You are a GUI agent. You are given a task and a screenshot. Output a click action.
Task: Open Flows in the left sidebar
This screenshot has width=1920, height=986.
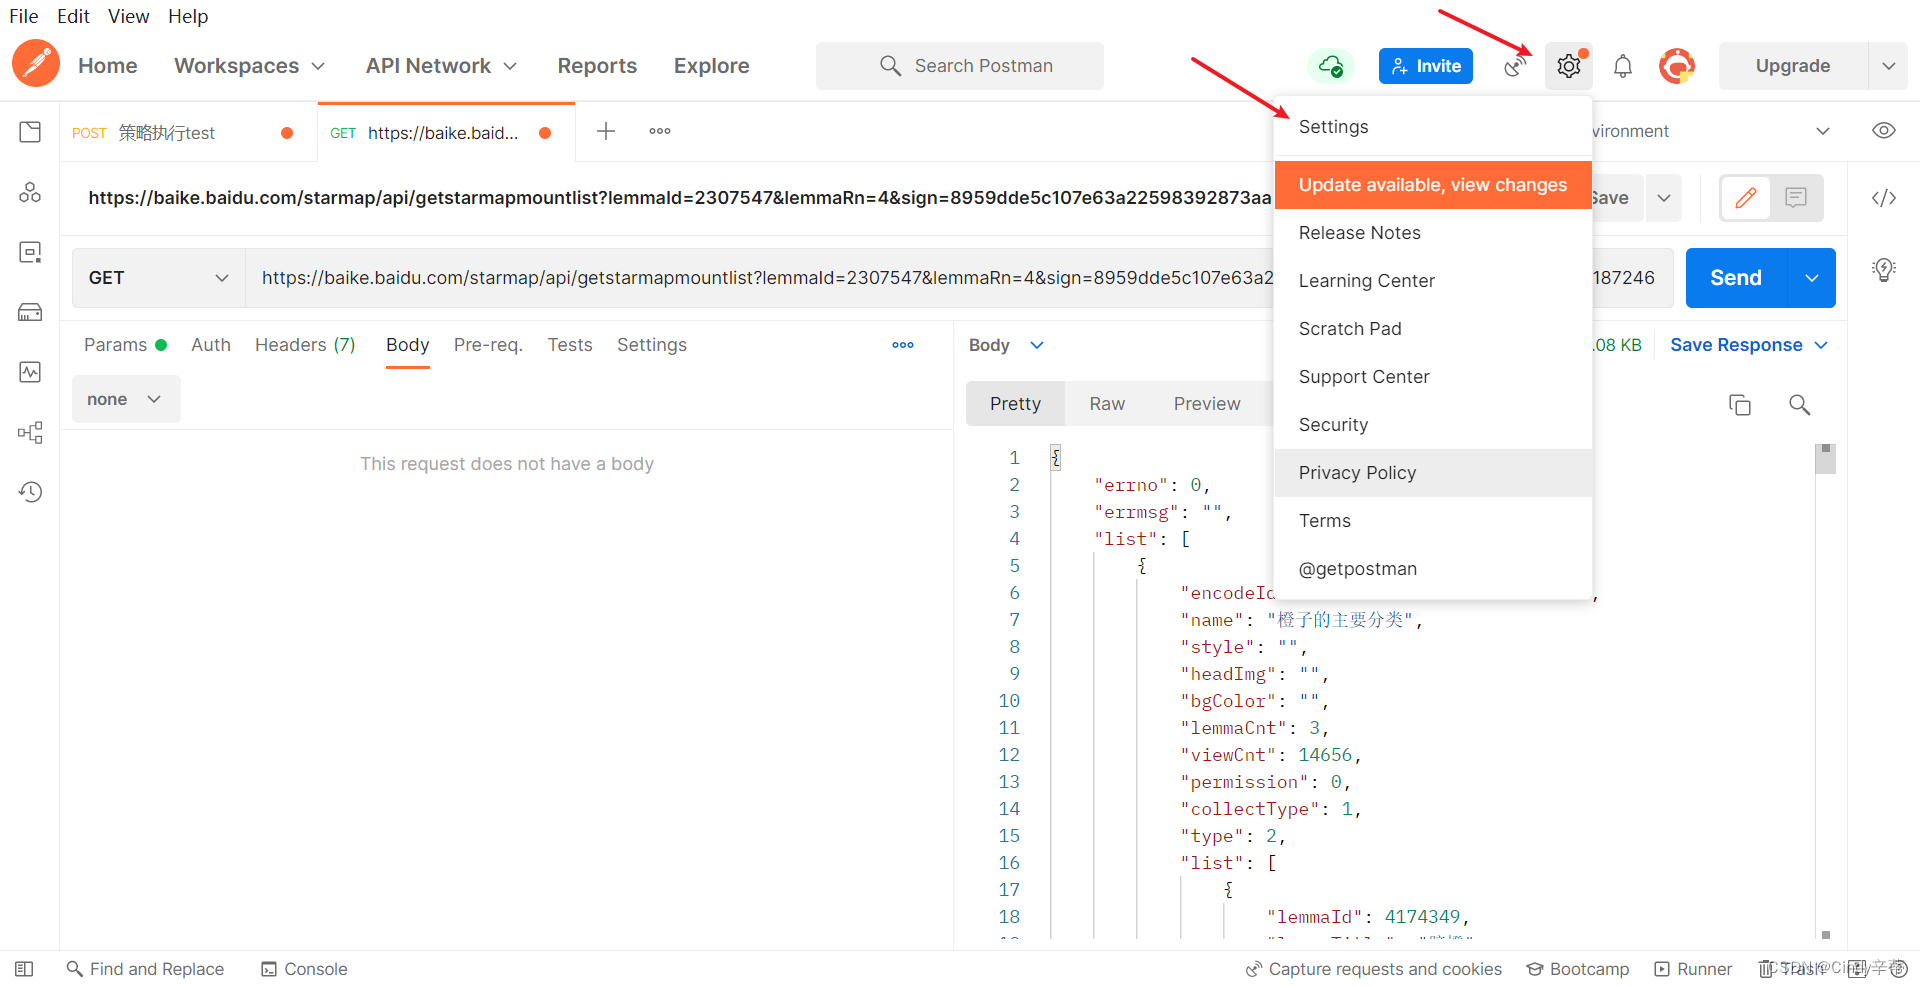30,432
